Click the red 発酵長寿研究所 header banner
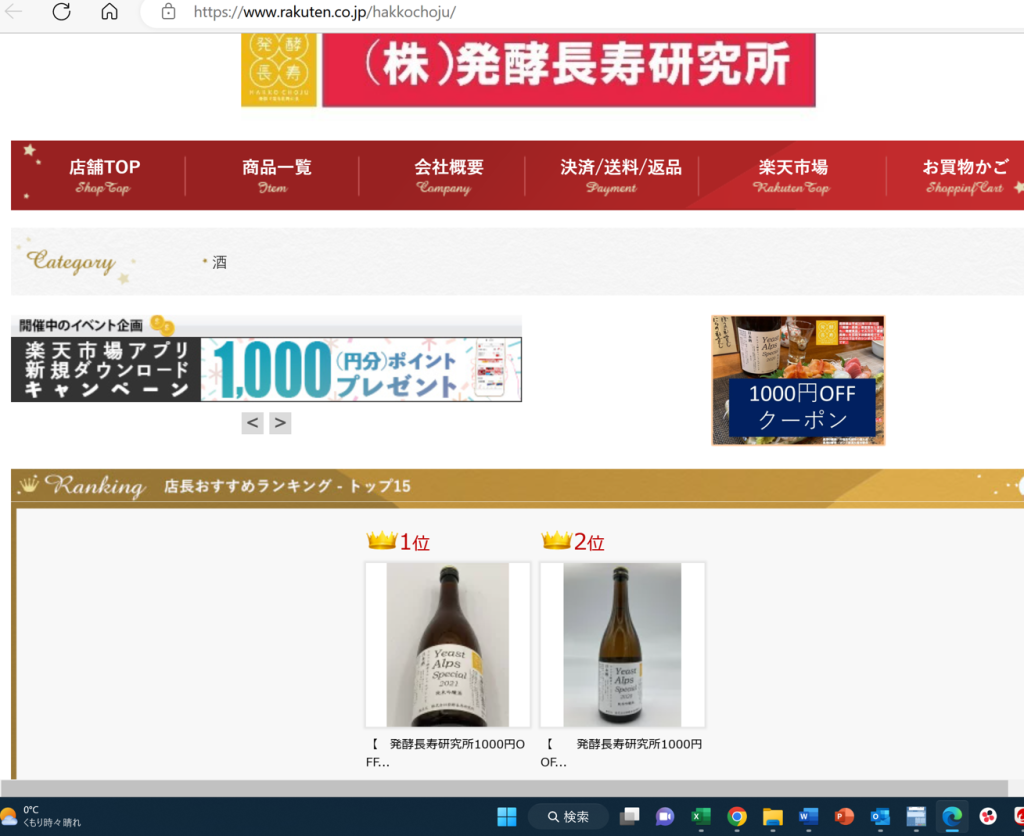1024x836 pixels. click(569, 70)
